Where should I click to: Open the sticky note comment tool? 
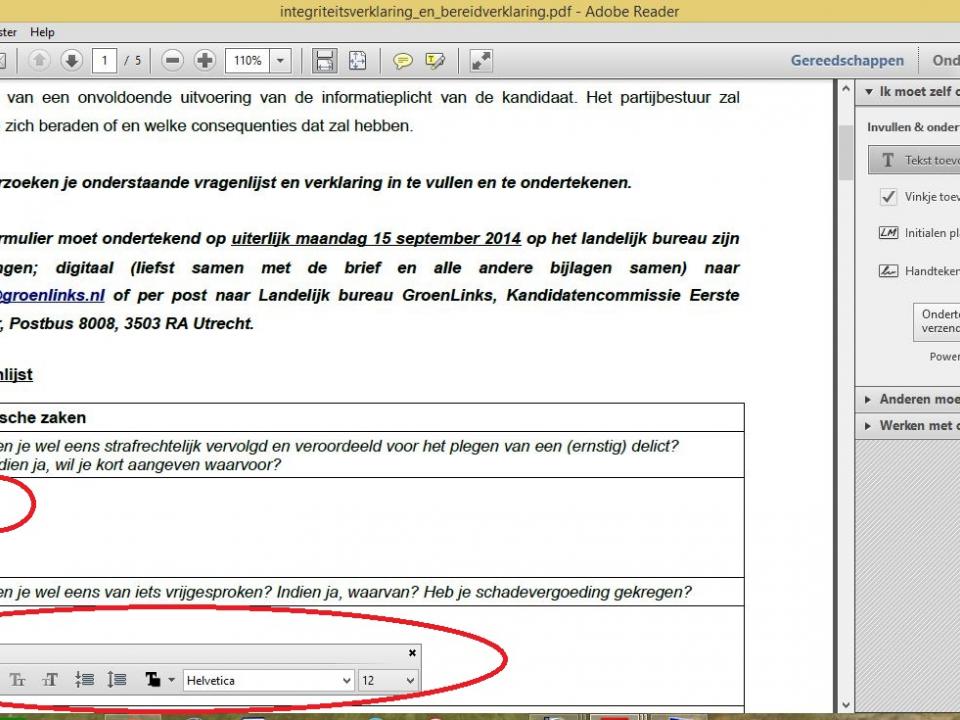[x=403, y=61]
